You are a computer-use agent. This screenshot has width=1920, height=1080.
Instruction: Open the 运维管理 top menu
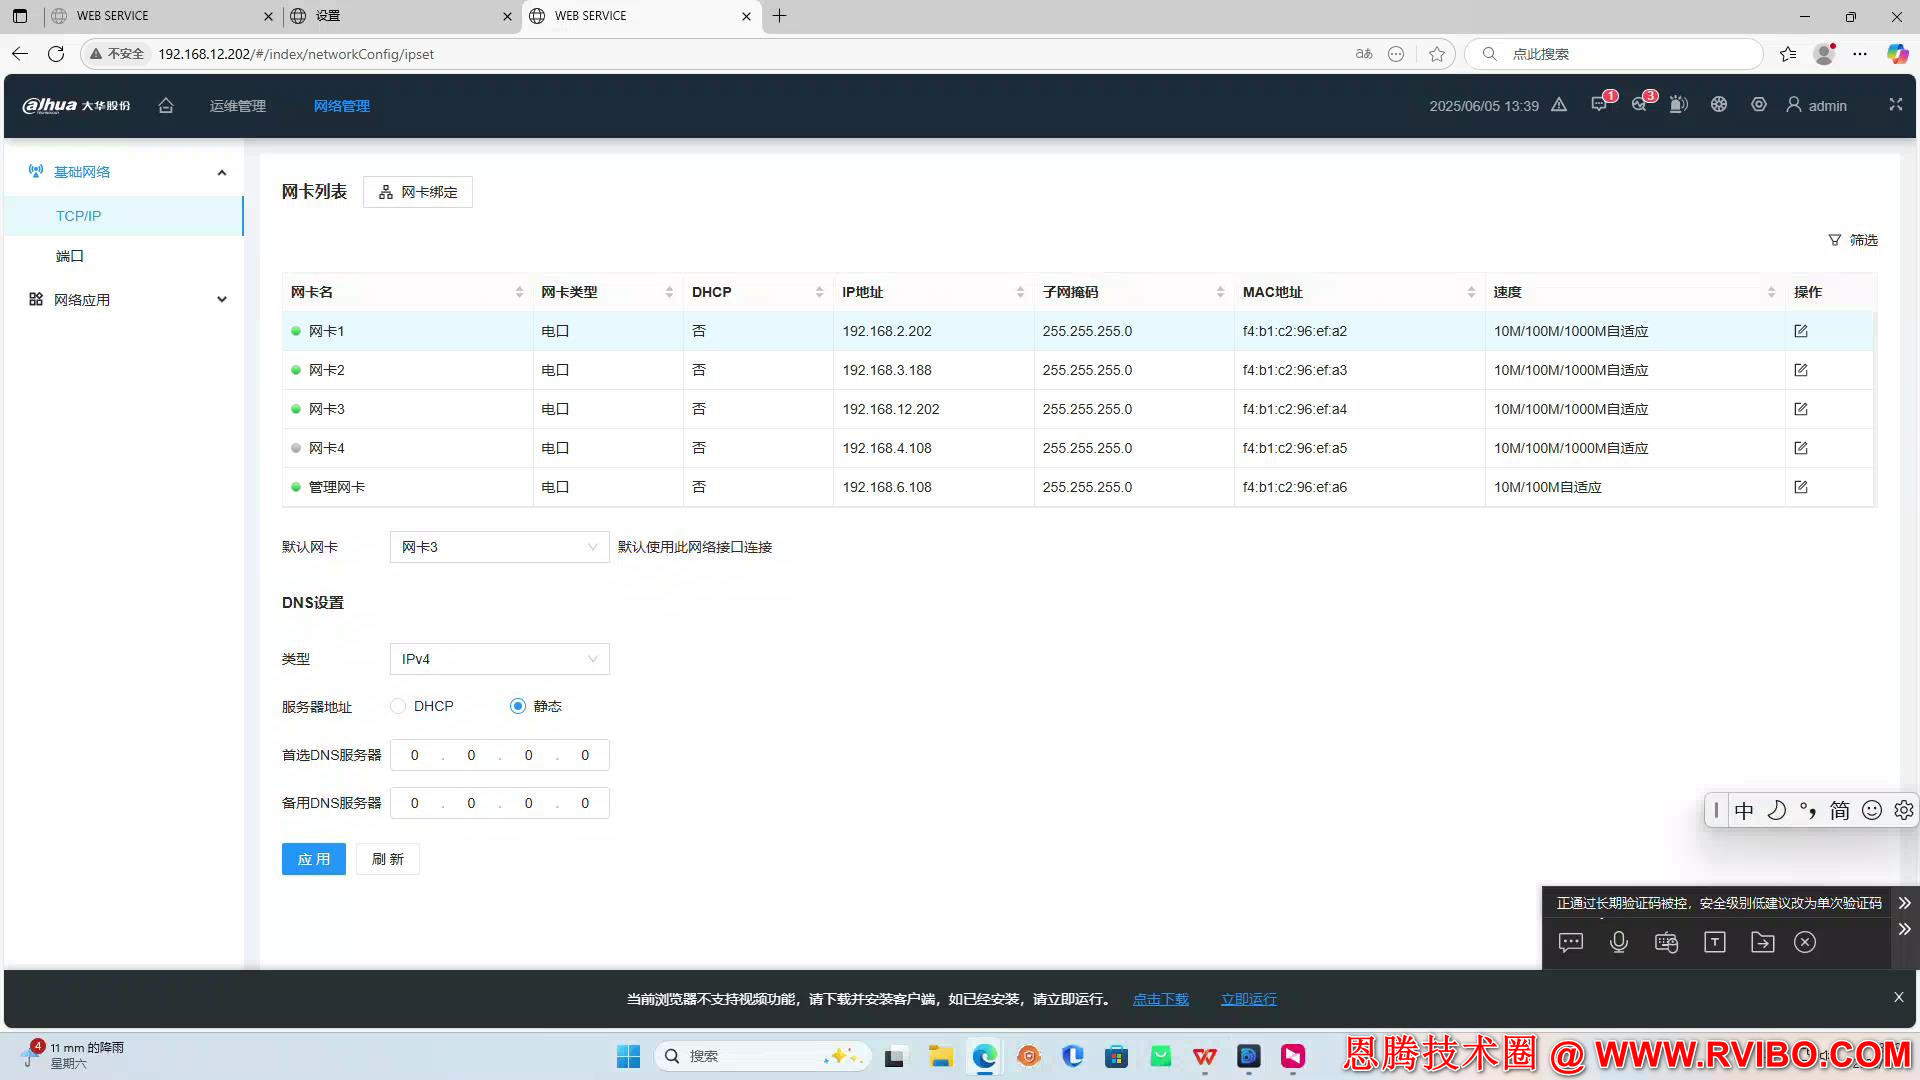(x=237, y=106)
